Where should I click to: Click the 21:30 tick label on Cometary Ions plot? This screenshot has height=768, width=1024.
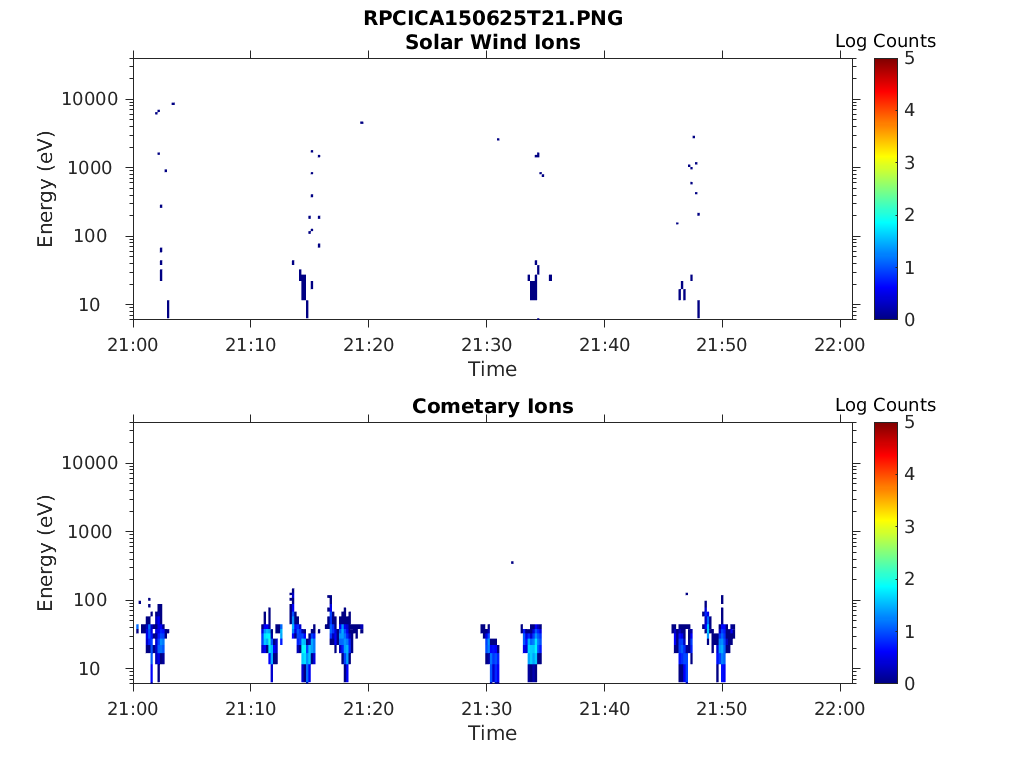click(487, 709)
